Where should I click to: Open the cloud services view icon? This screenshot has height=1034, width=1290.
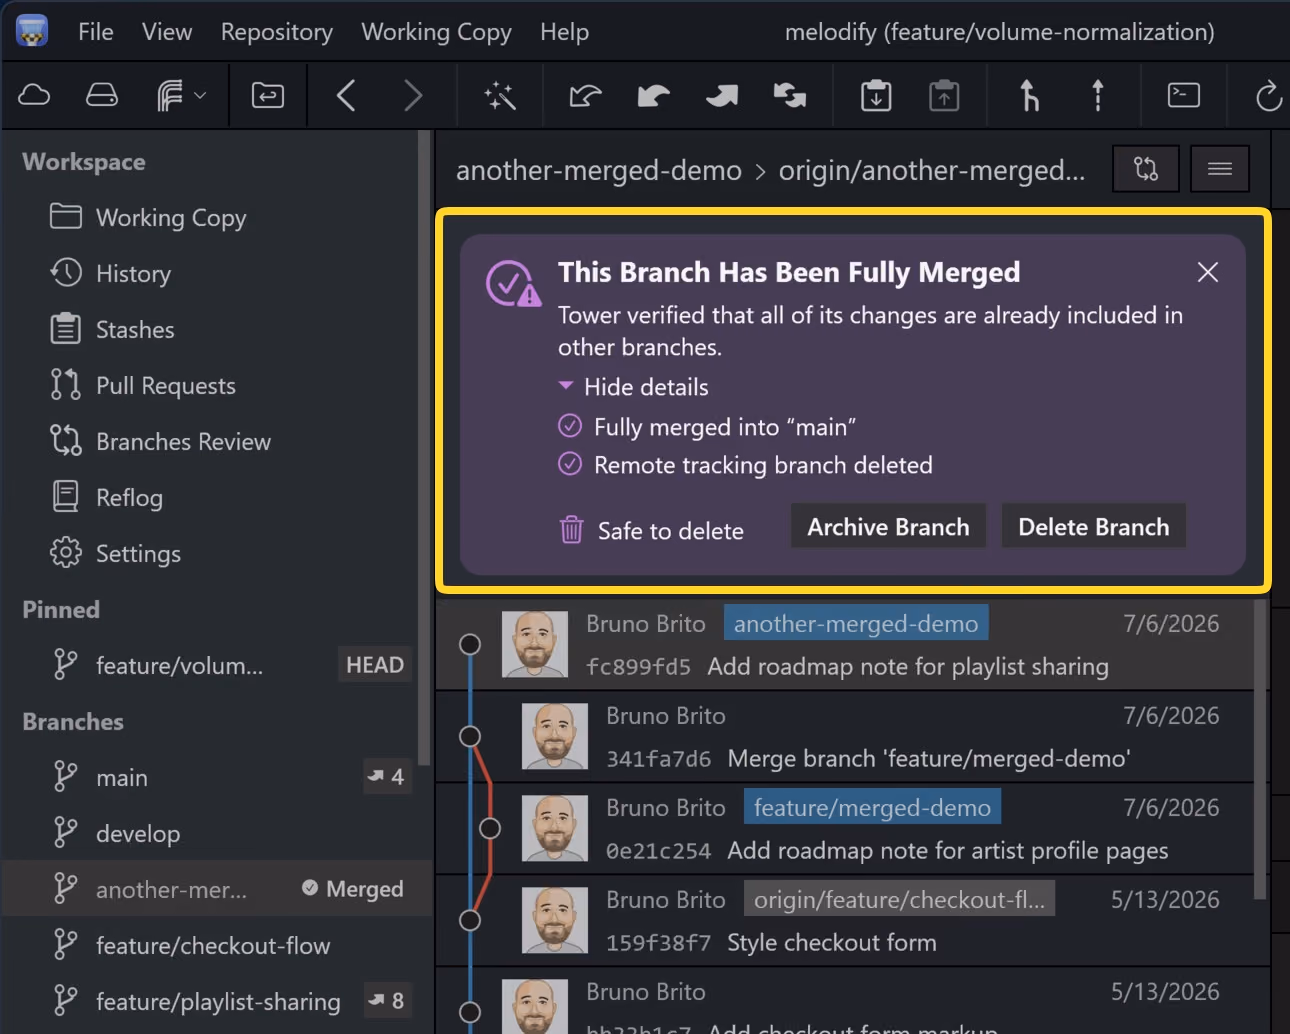coord(34,95)
